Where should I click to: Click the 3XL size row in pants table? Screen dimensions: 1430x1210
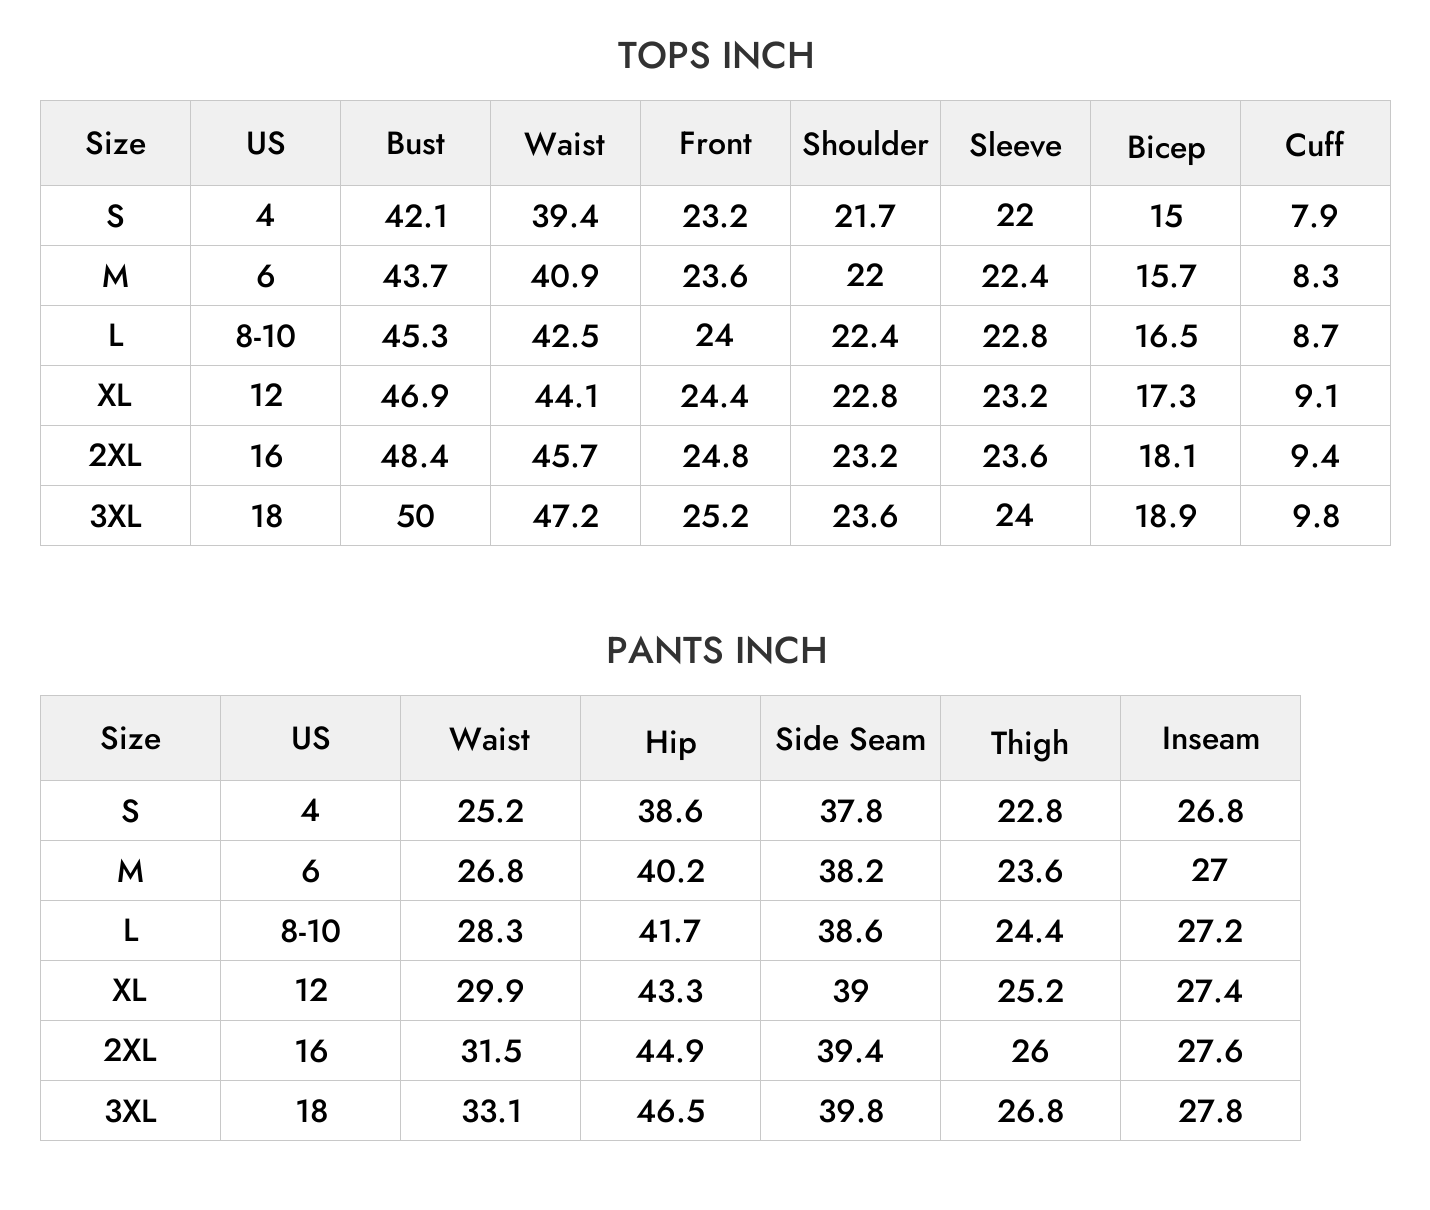point(670,1110)
